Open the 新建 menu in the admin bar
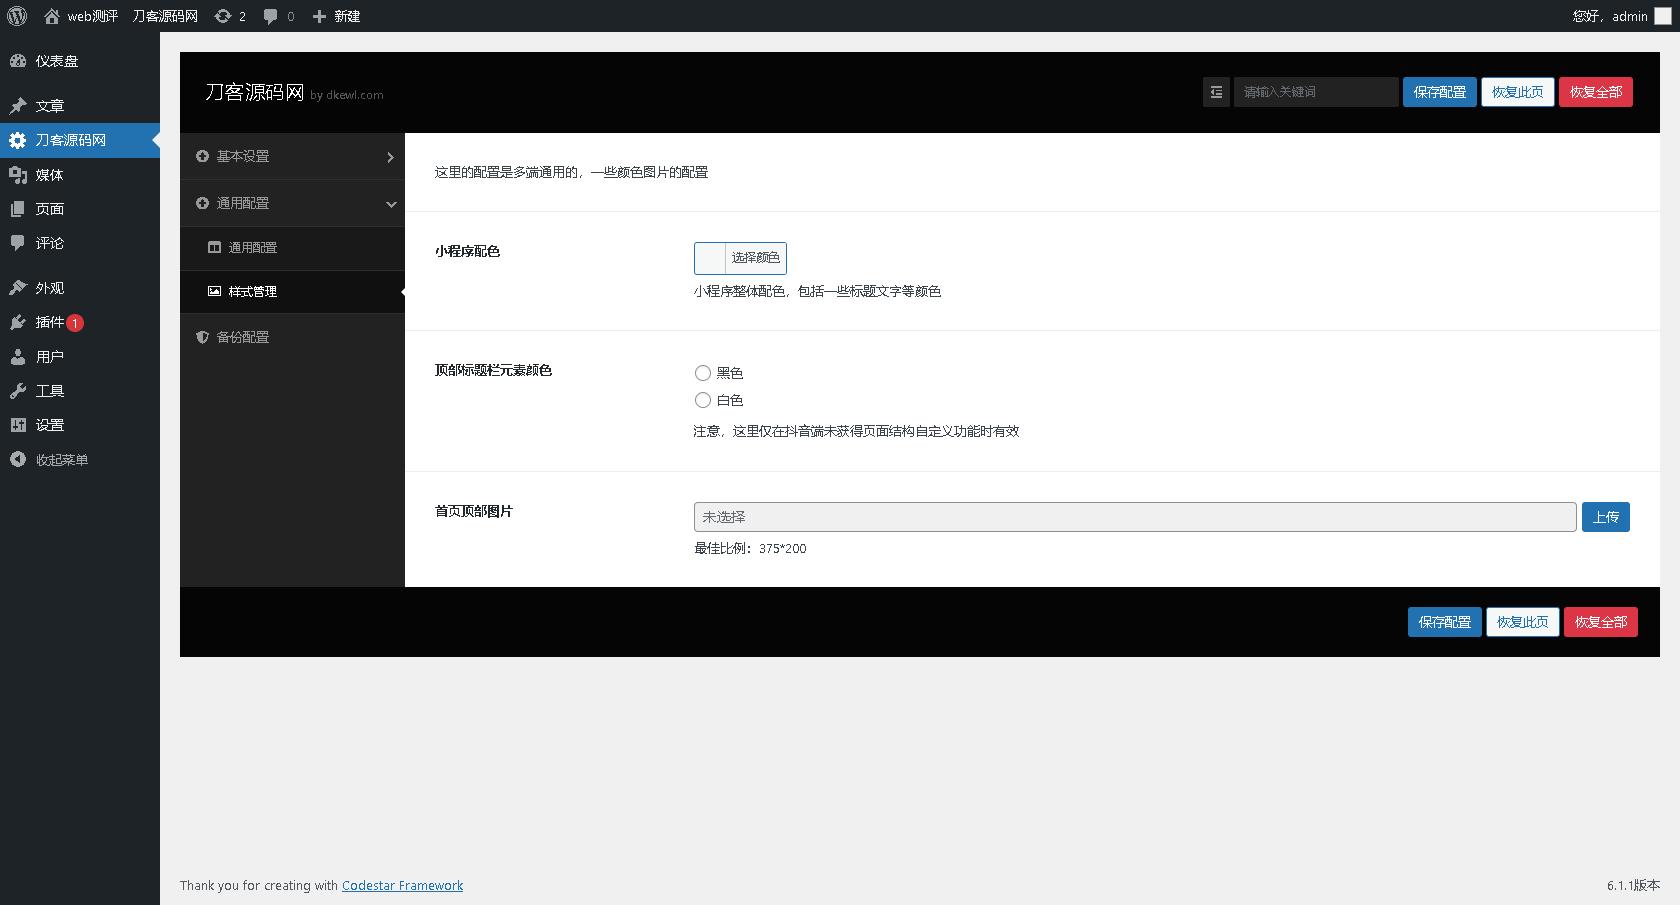Screen dimensions: 1680x905 tap(337, 16)
